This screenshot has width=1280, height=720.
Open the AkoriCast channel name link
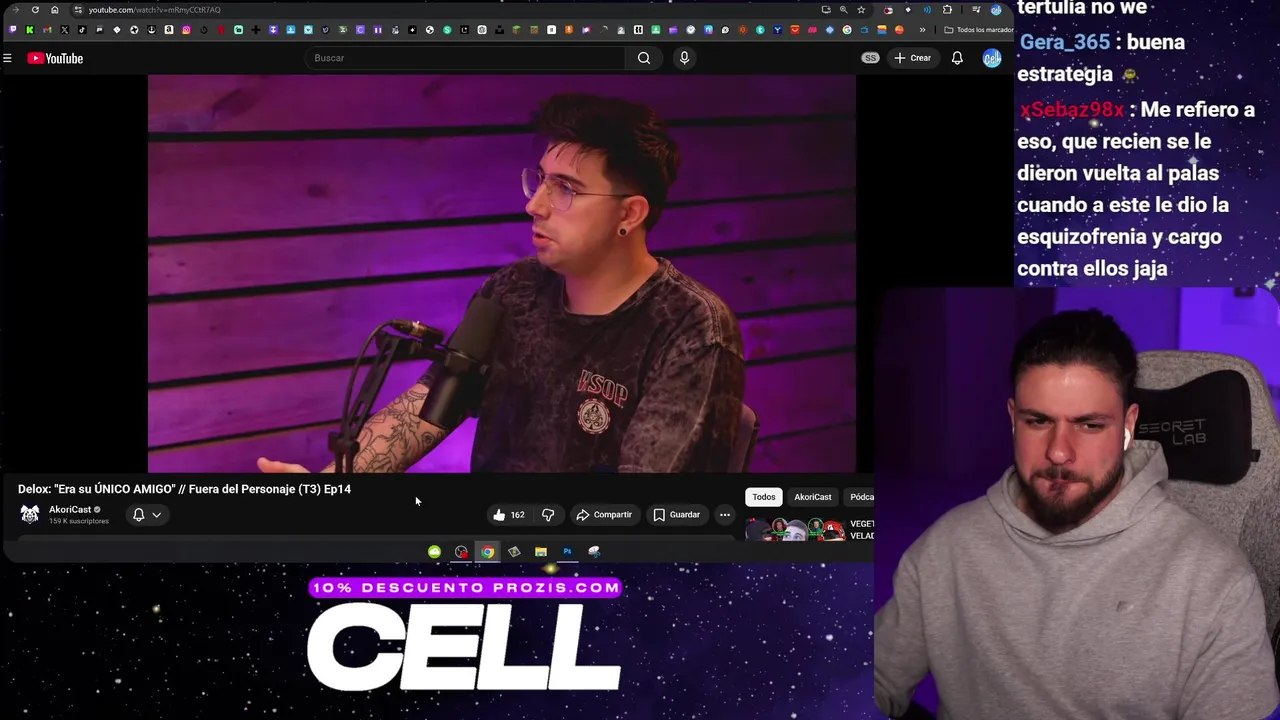[x=70, y=510]
